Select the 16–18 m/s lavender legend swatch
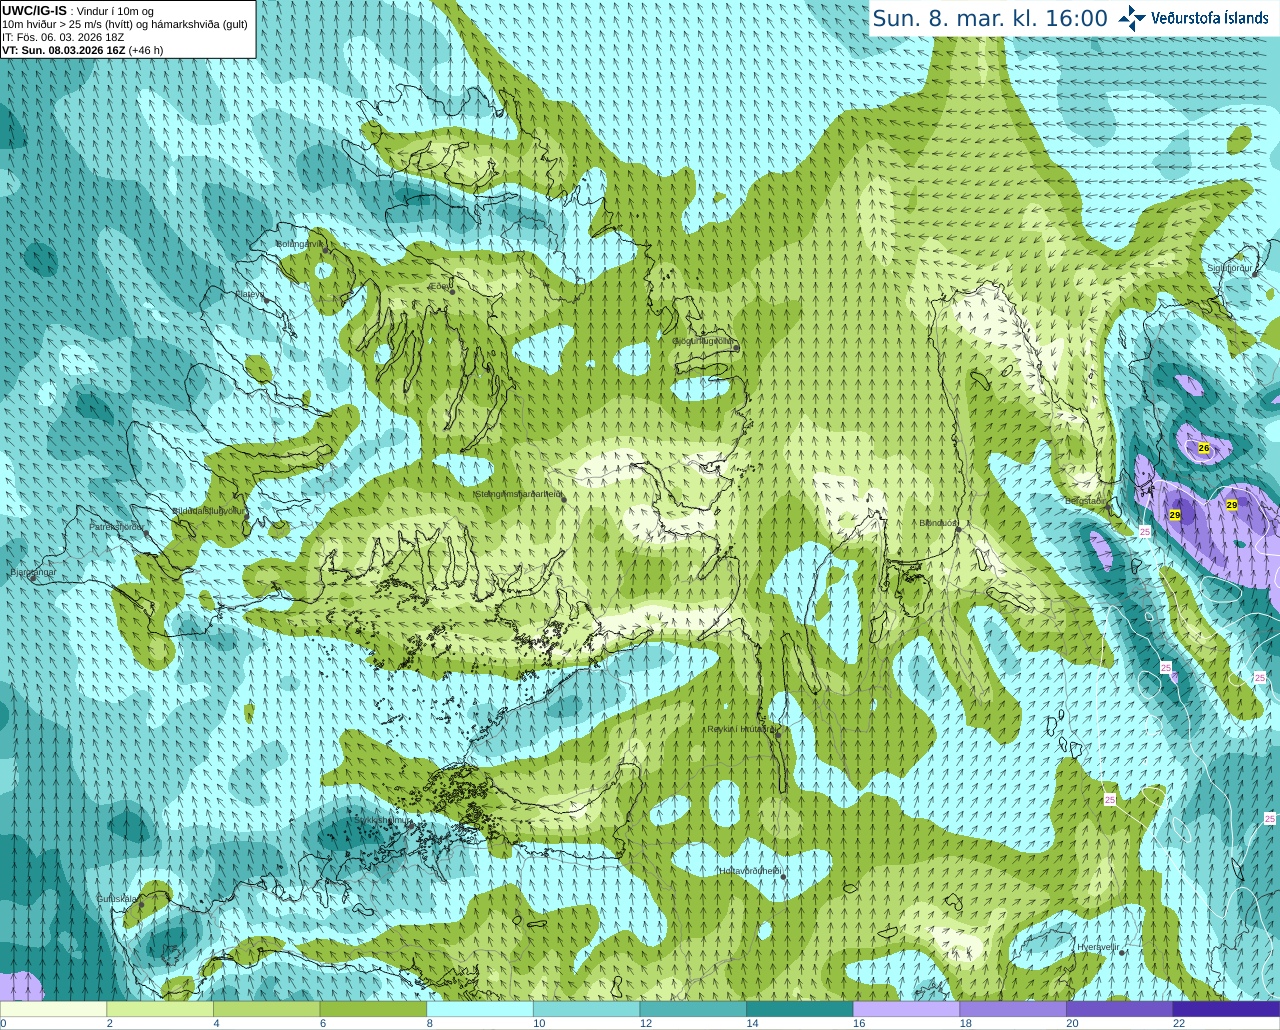This screenshot has width=1280, height=1030. (906, 1009)
